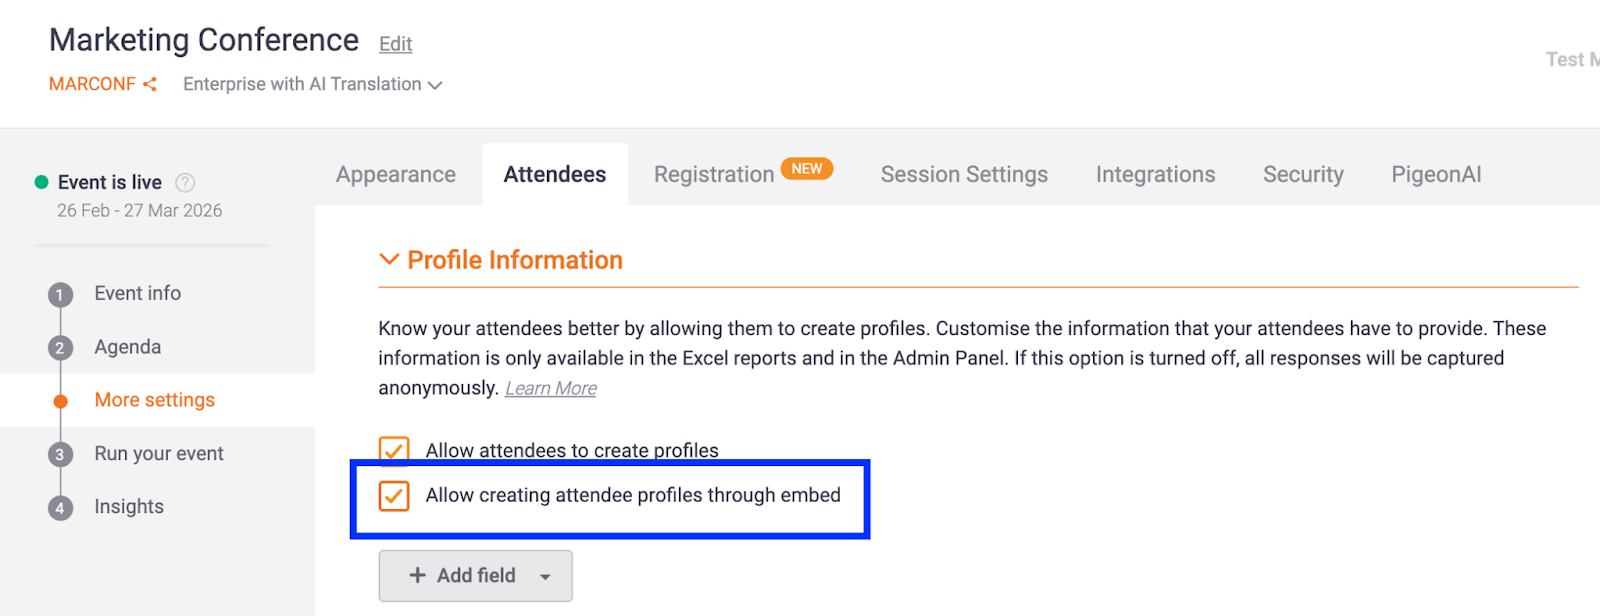Screen dimensions: 1600x616
Task: Click the share icon next to MARCONF
Action: pos(150,85)
